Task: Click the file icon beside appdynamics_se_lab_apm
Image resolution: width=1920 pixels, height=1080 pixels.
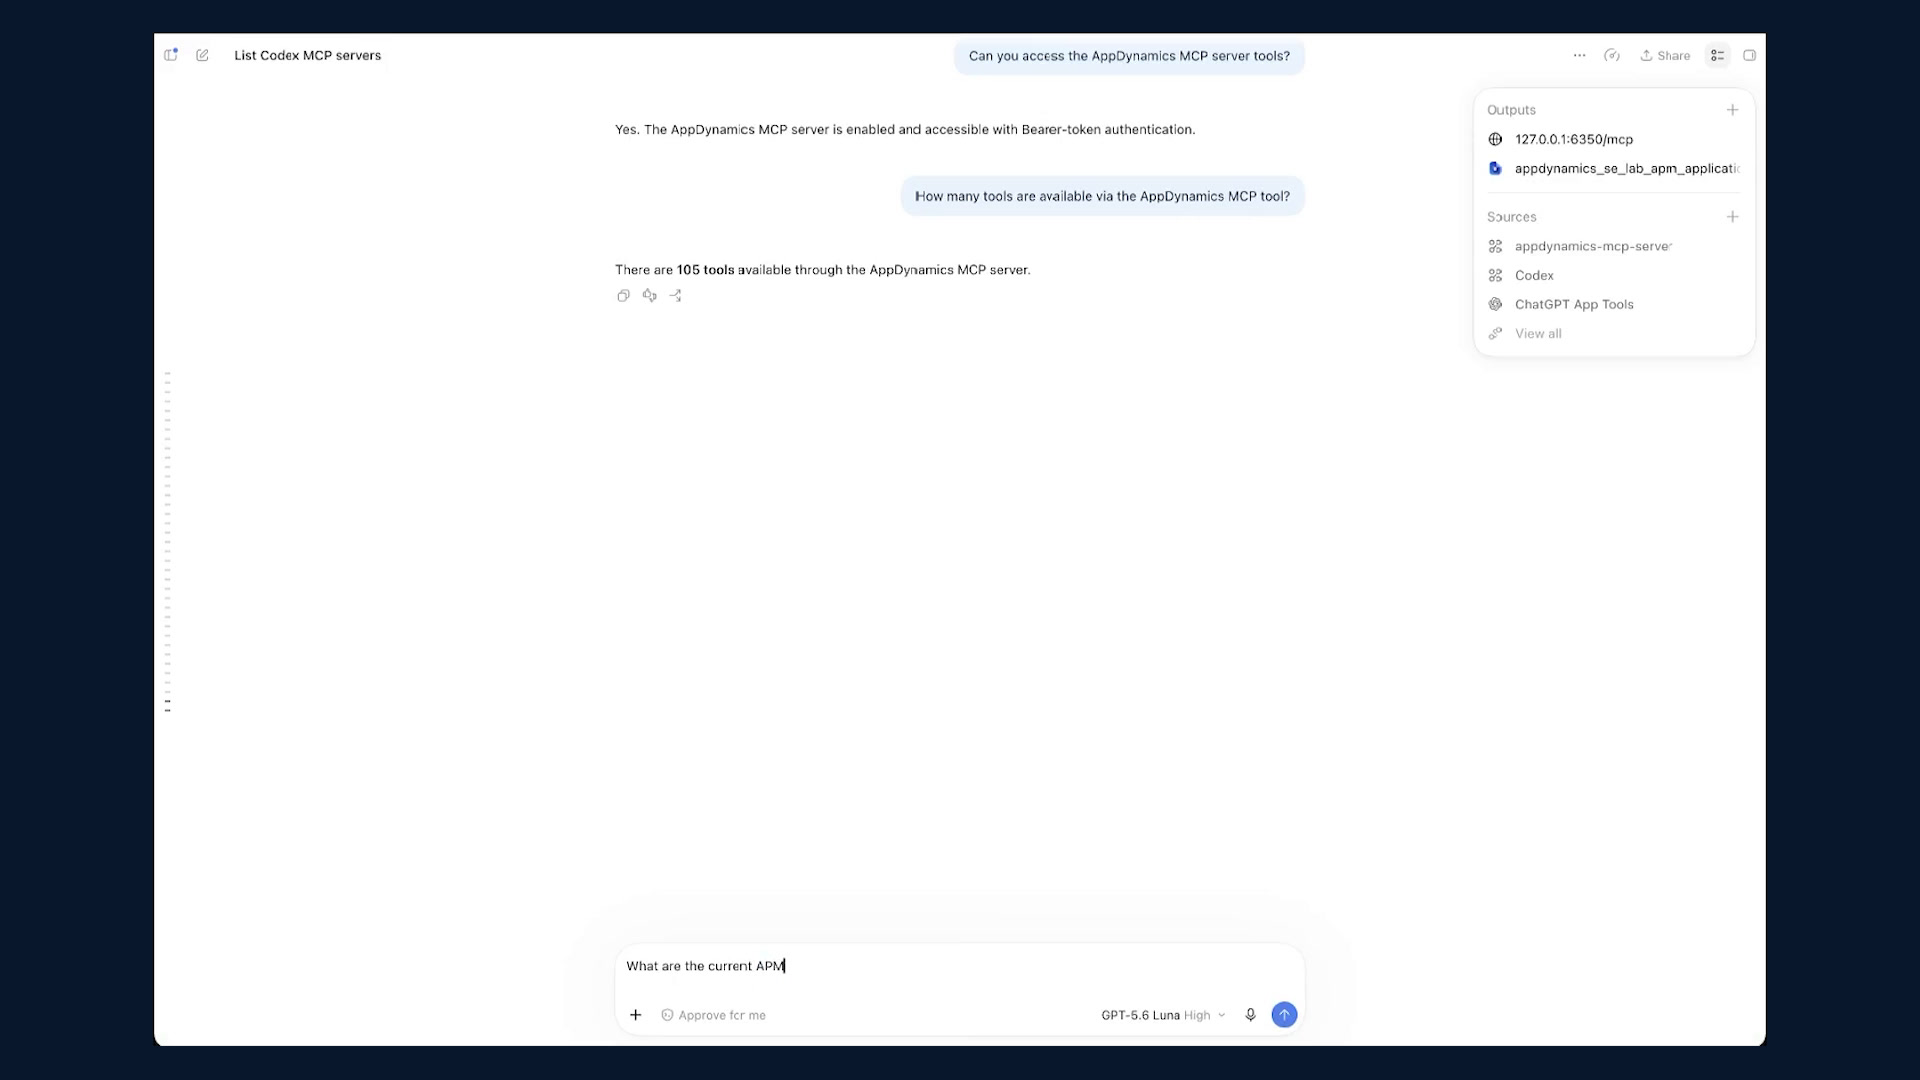Action: click(1495, 168)
